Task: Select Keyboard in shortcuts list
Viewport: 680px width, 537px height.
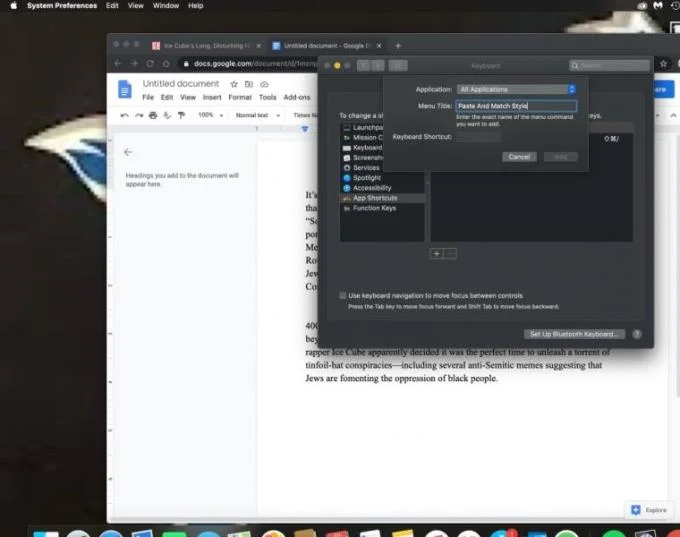Action: click(363, 147)
